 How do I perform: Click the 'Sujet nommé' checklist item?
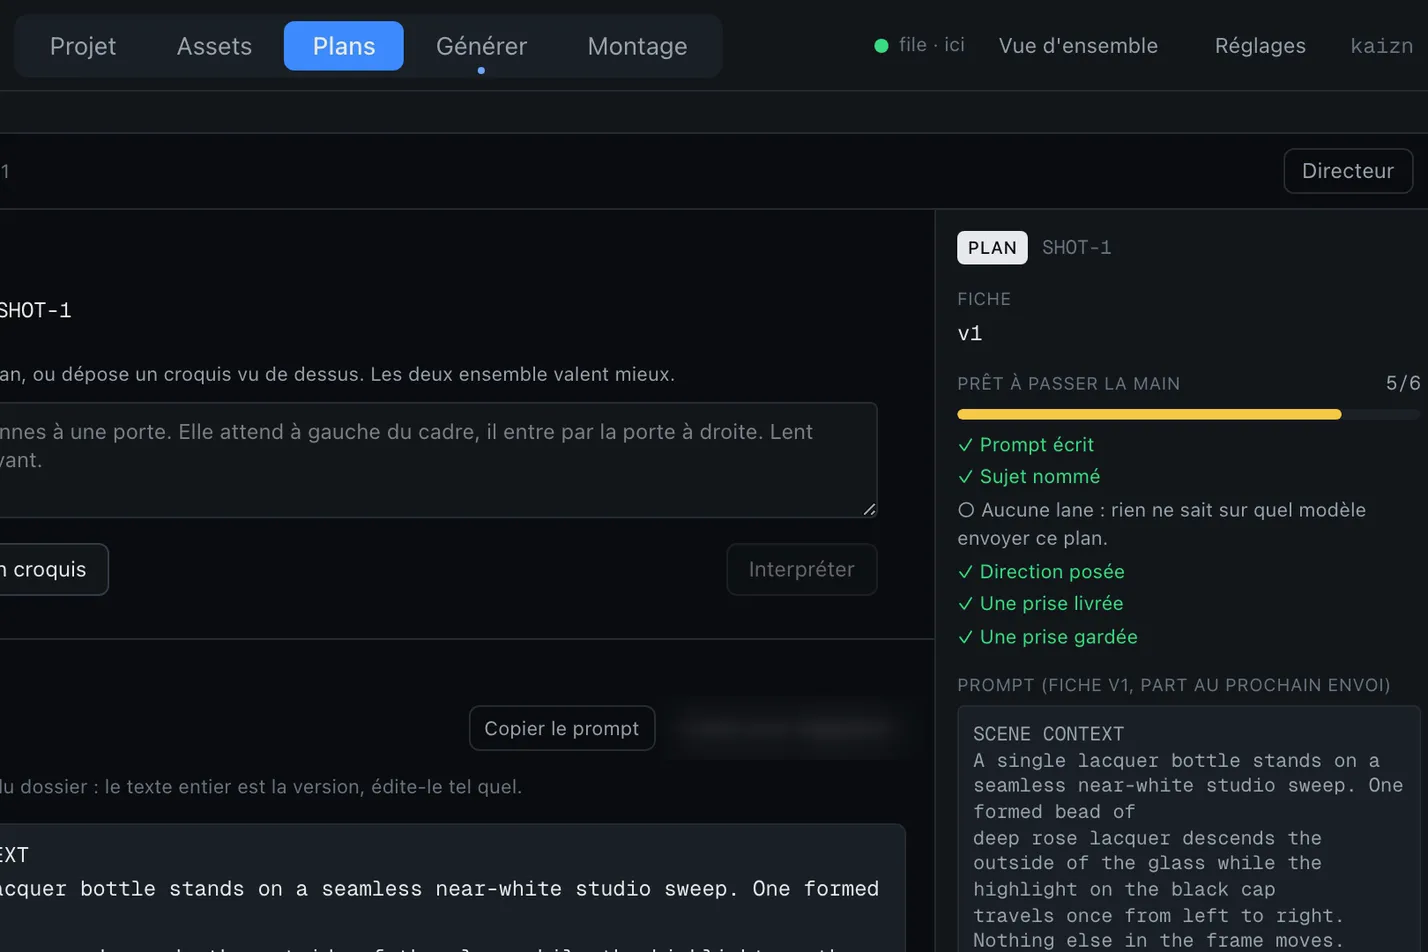point(1029,477)
